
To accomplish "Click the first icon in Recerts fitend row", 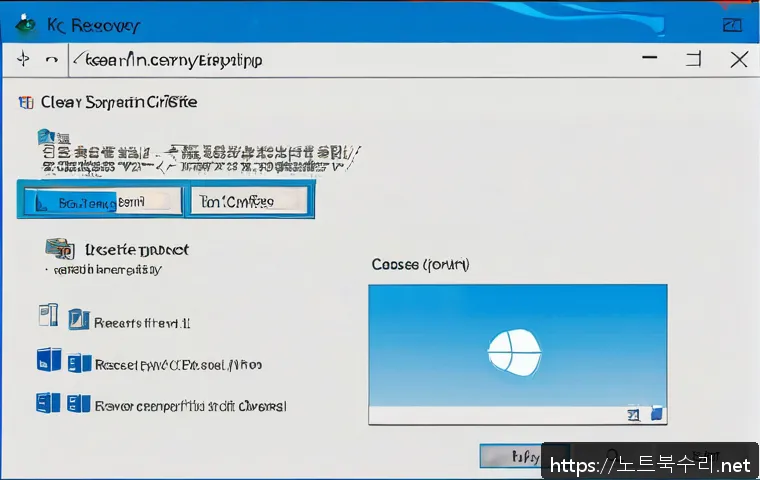I will (x=48, y=315).
